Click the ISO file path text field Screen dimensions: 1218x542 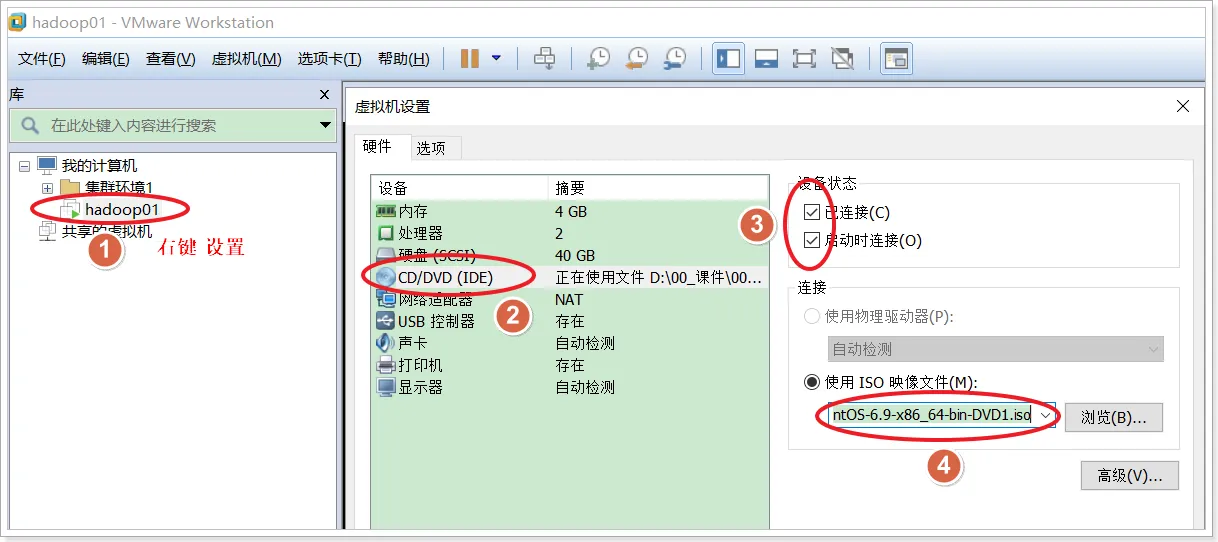coord(932,415)
